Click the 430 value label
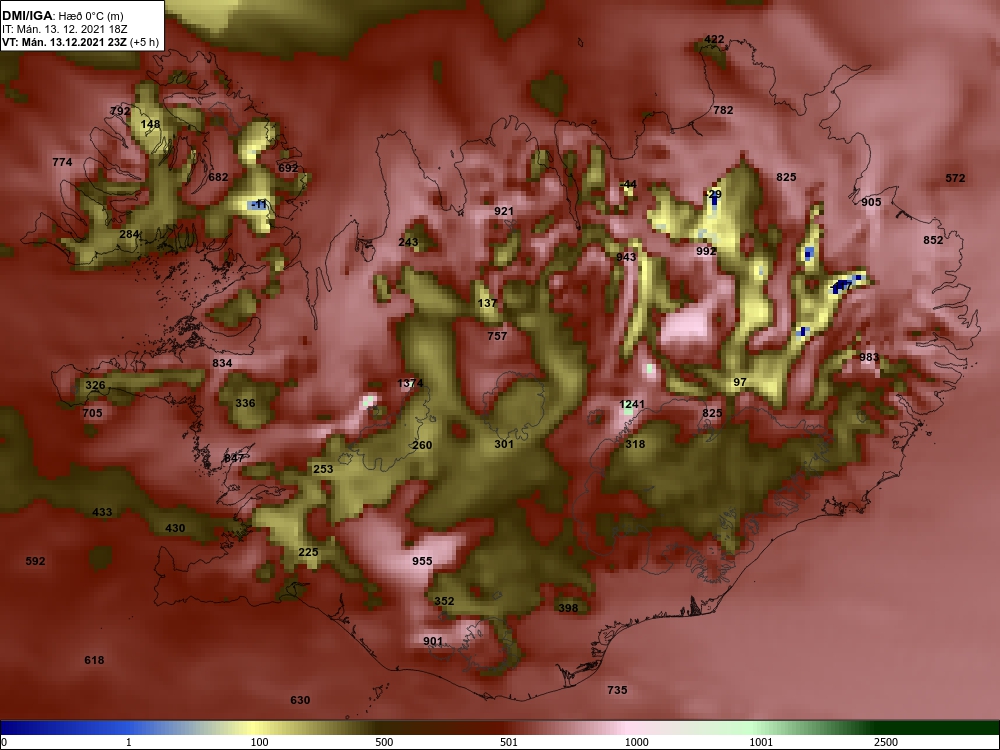 click(x=175, y=528)
